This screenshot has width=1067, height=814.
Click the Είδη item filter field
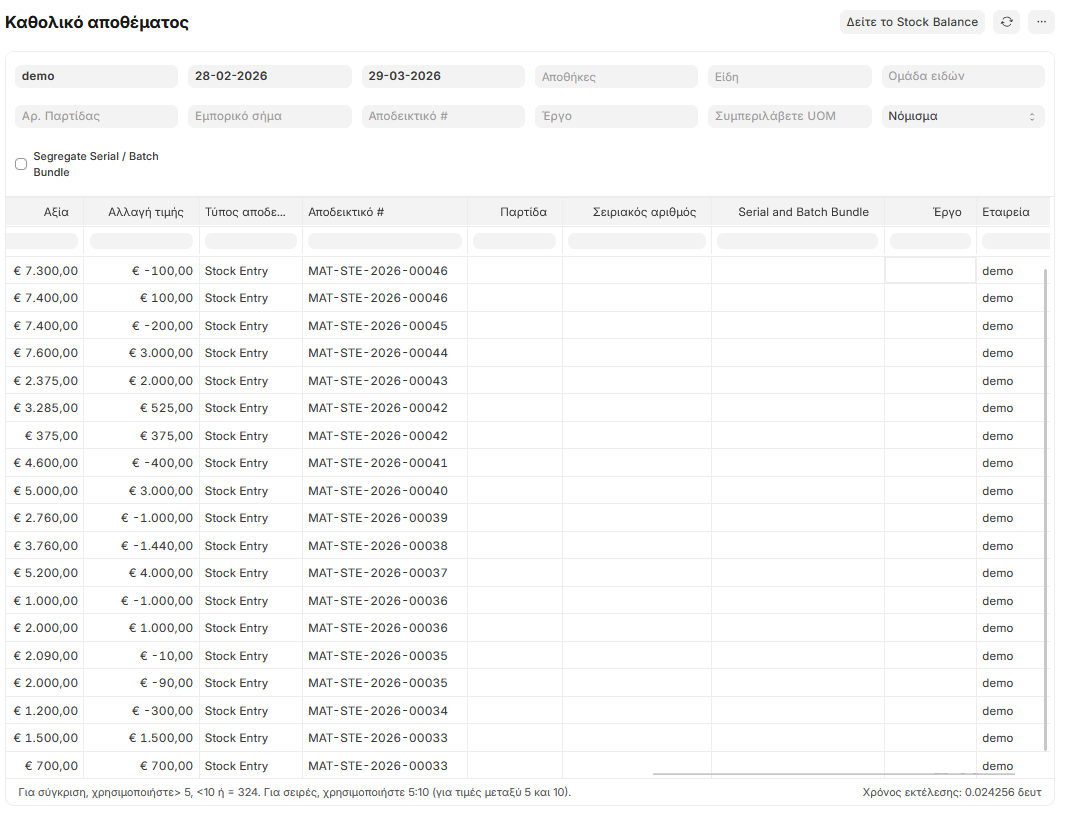(x=789, y=76)
